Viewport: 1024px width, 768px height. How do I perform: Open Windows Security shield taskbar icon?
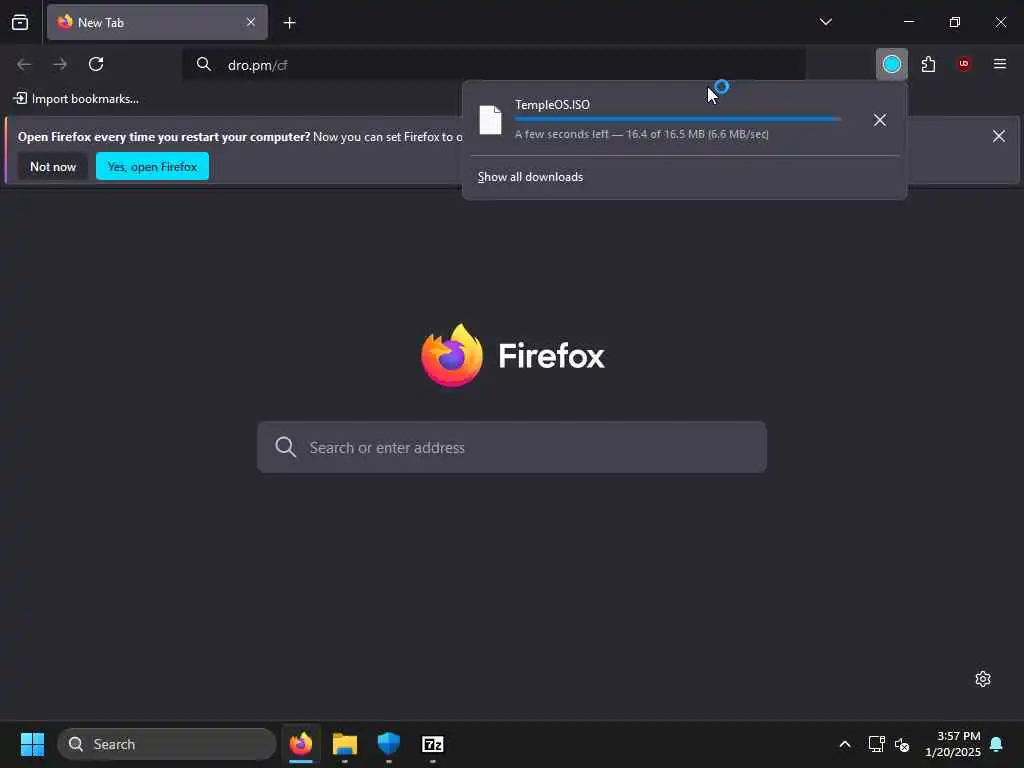click(389, 744)
